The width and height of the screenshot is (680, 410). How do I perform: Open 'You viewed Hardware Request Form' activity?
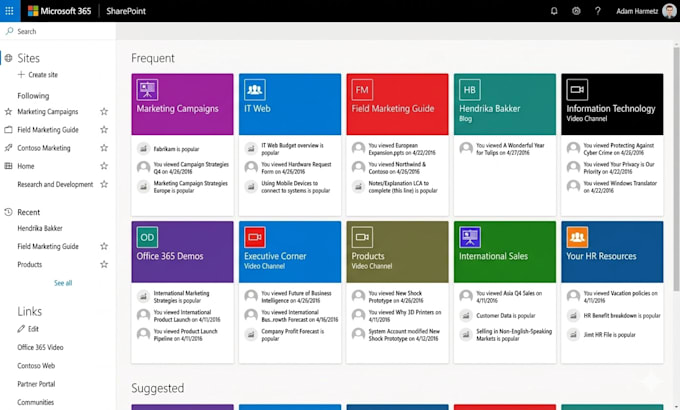[296, 167]
